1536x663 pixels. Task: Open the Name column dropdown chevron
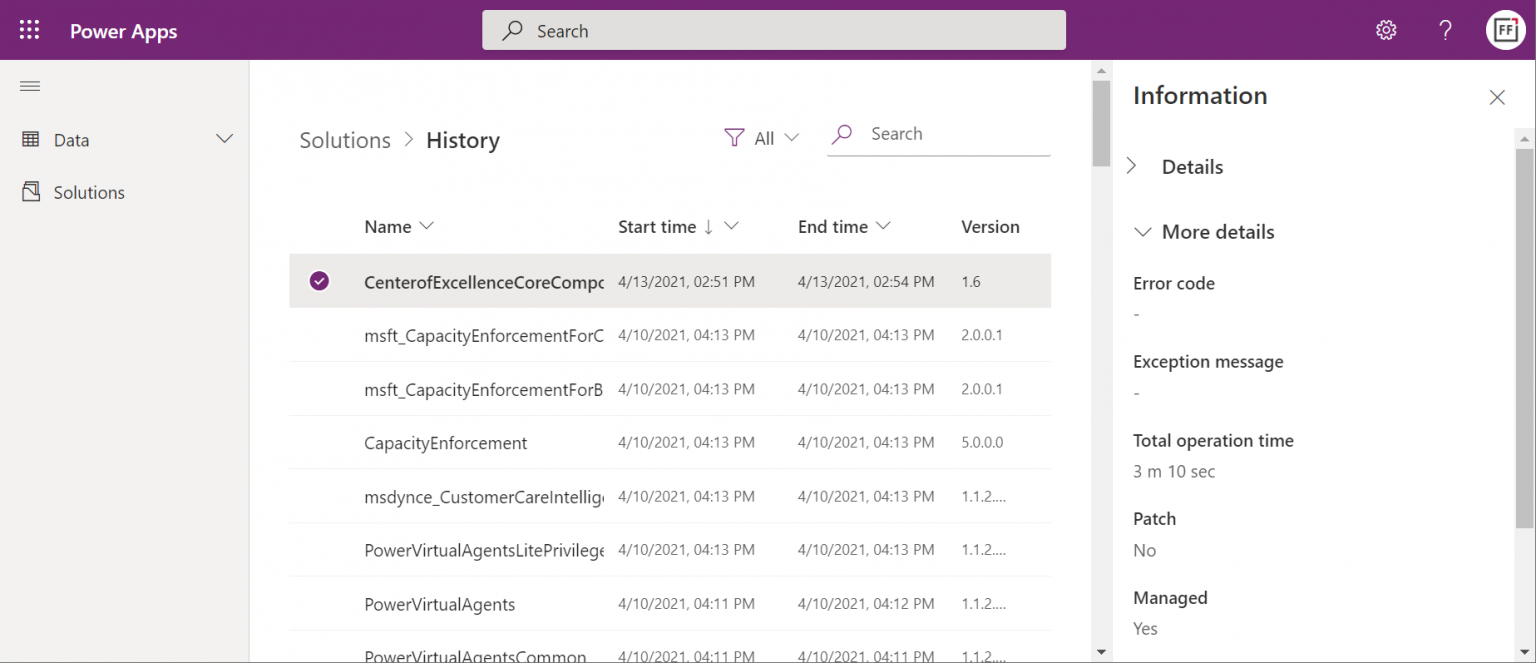426,226
